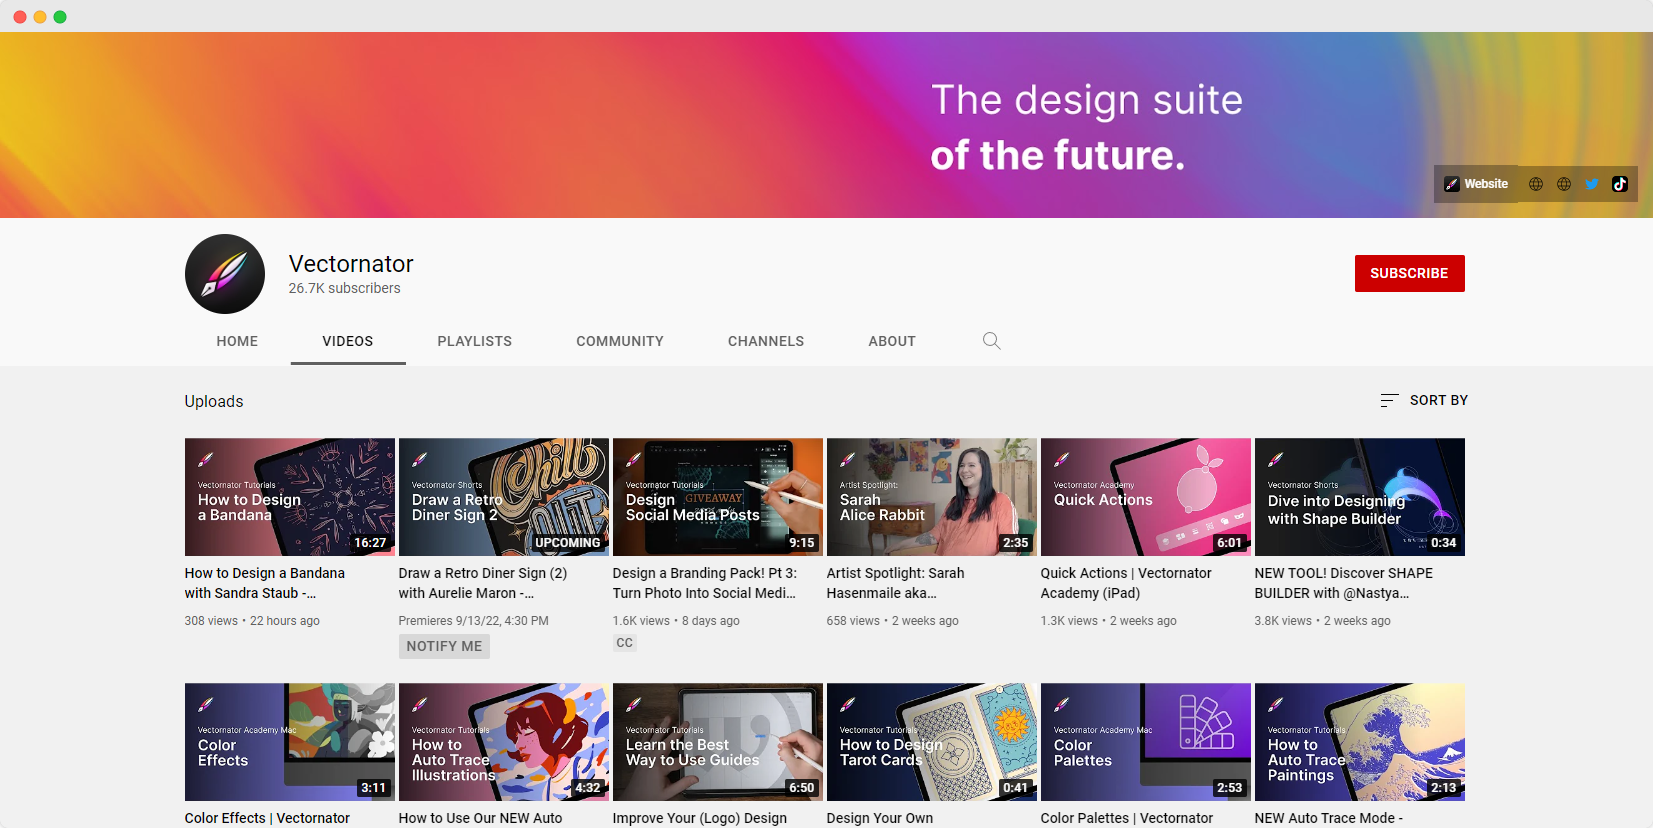Click '658 views • 2 weeks ago' text
1653x828 pixels.
tap(893, 621)
